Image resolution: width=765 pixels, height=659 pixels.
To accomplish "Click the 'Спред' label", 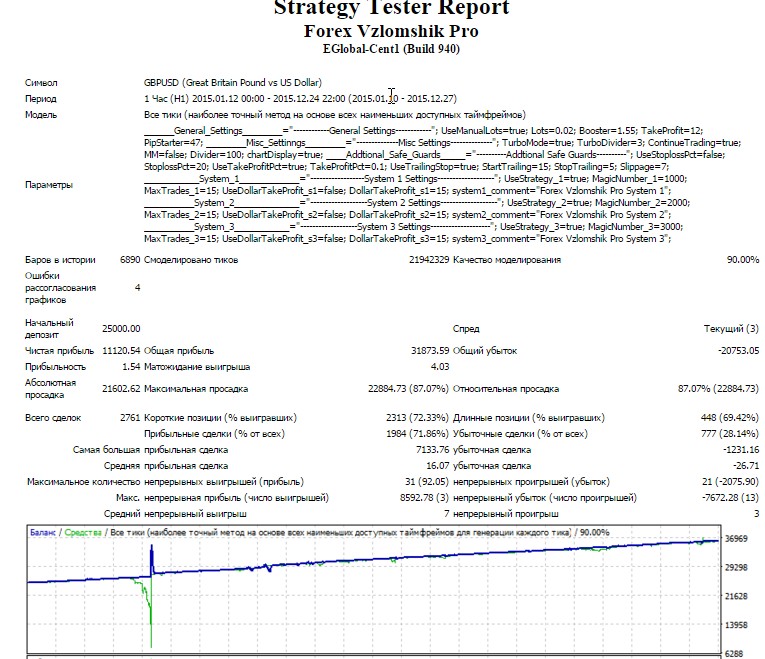I will (x=466, y=329).
